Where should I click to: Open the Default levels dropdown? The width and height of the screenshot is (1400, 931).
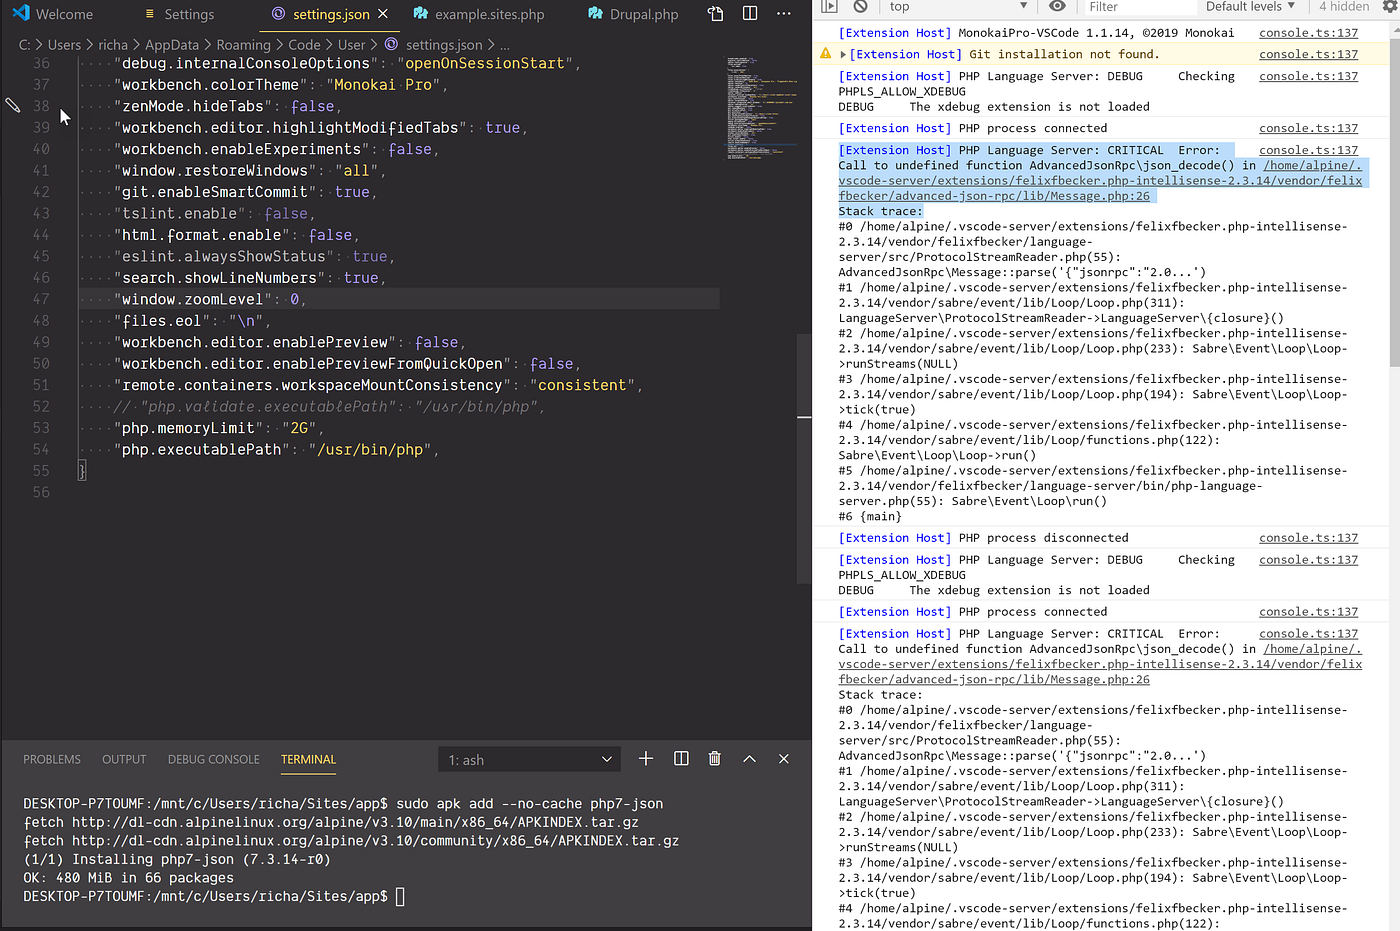1249,7
